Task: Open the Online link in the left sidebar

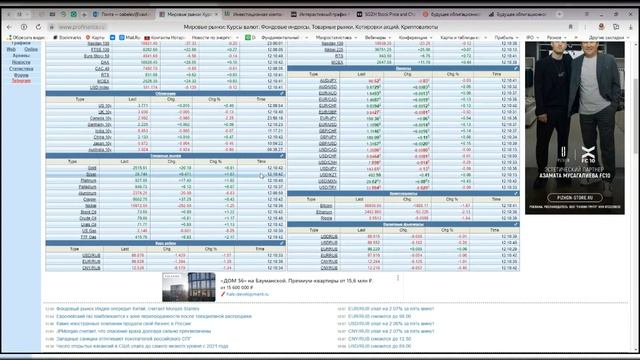Action: tap(31, 49)
